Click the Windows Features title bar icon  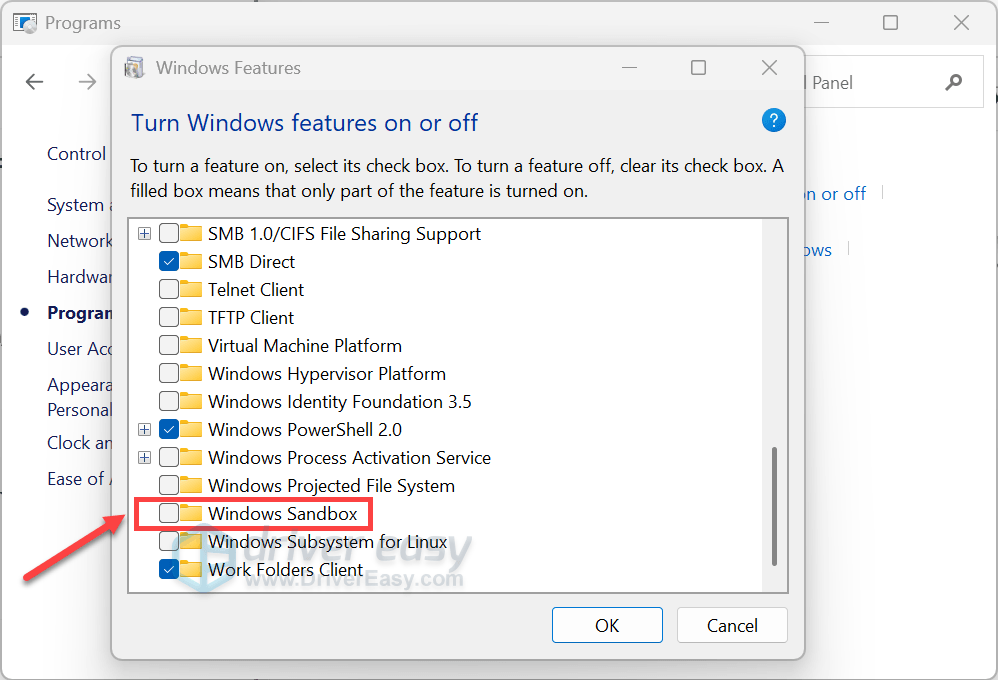pyautogui.click(x=134, y=67)
